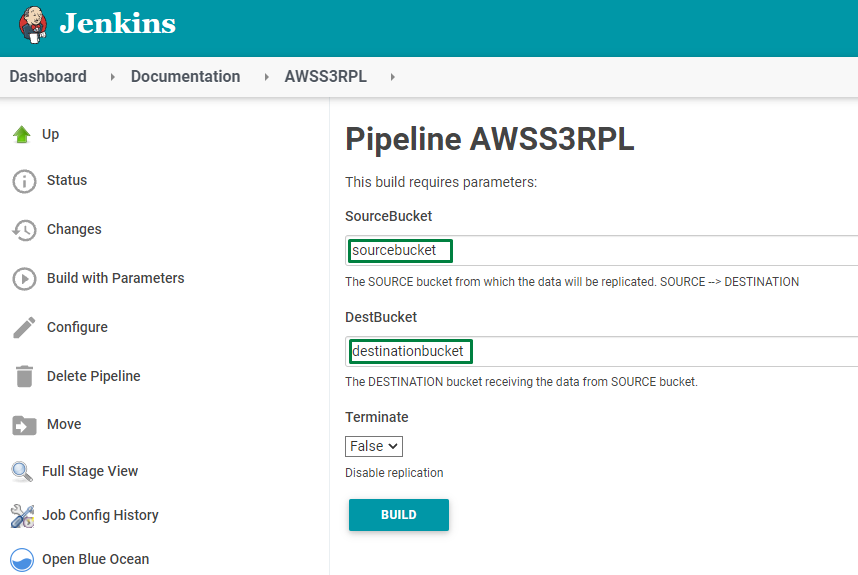Click the Build with Parameters play icon
858x575 pixels.
pos(24,279)
